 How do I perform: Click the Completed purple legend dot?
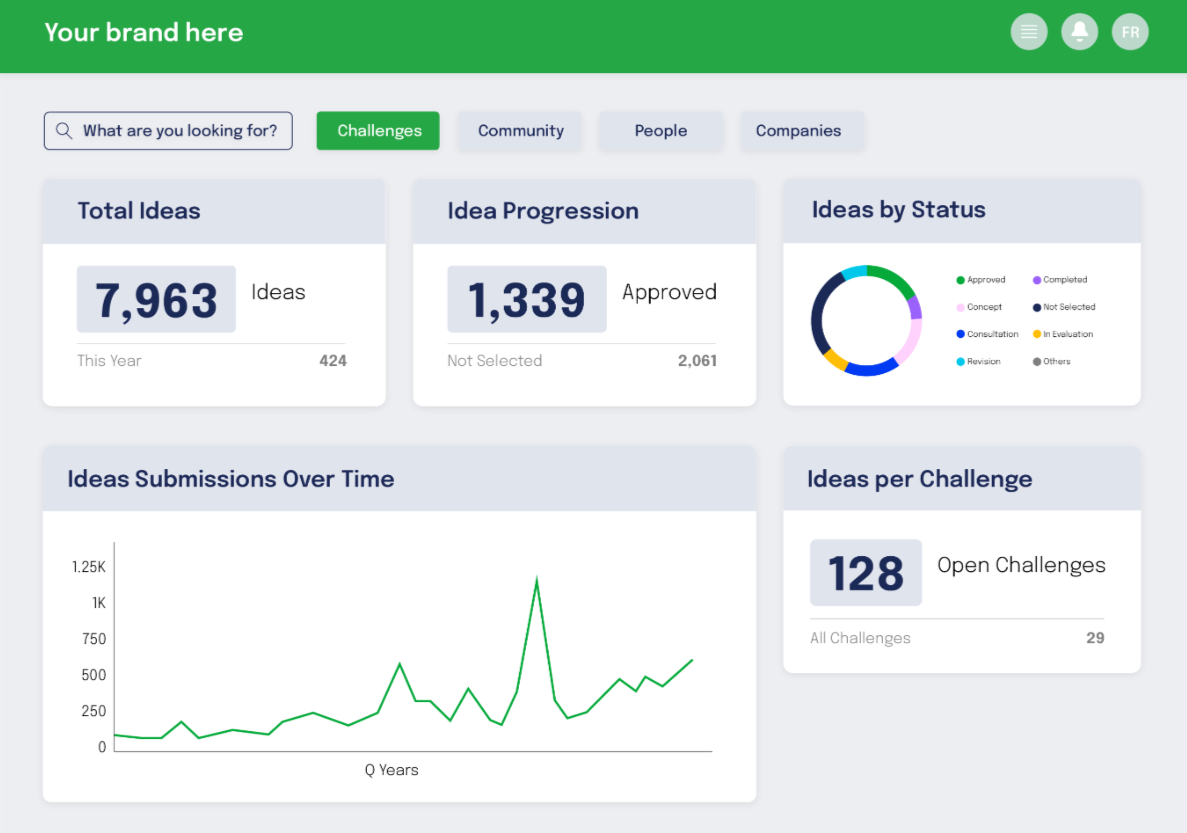pyautogui.click(x=1037, y=280)
